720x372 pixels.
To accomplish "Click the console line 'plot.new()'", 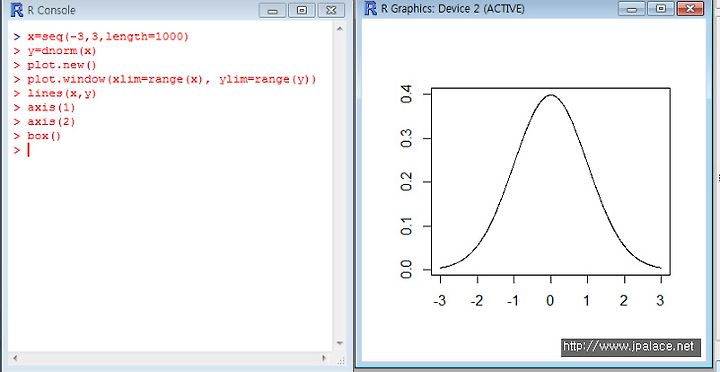I will [x=62, y=65].
